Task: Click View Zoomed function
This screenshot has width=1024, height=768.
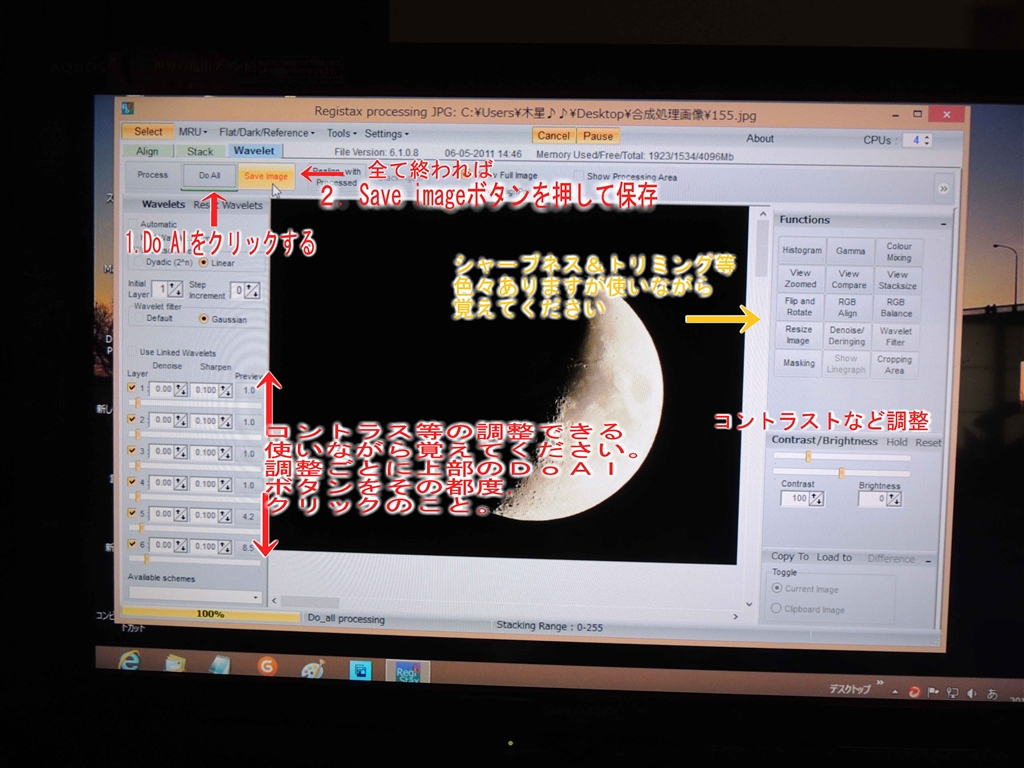Action: pos(800,278)
